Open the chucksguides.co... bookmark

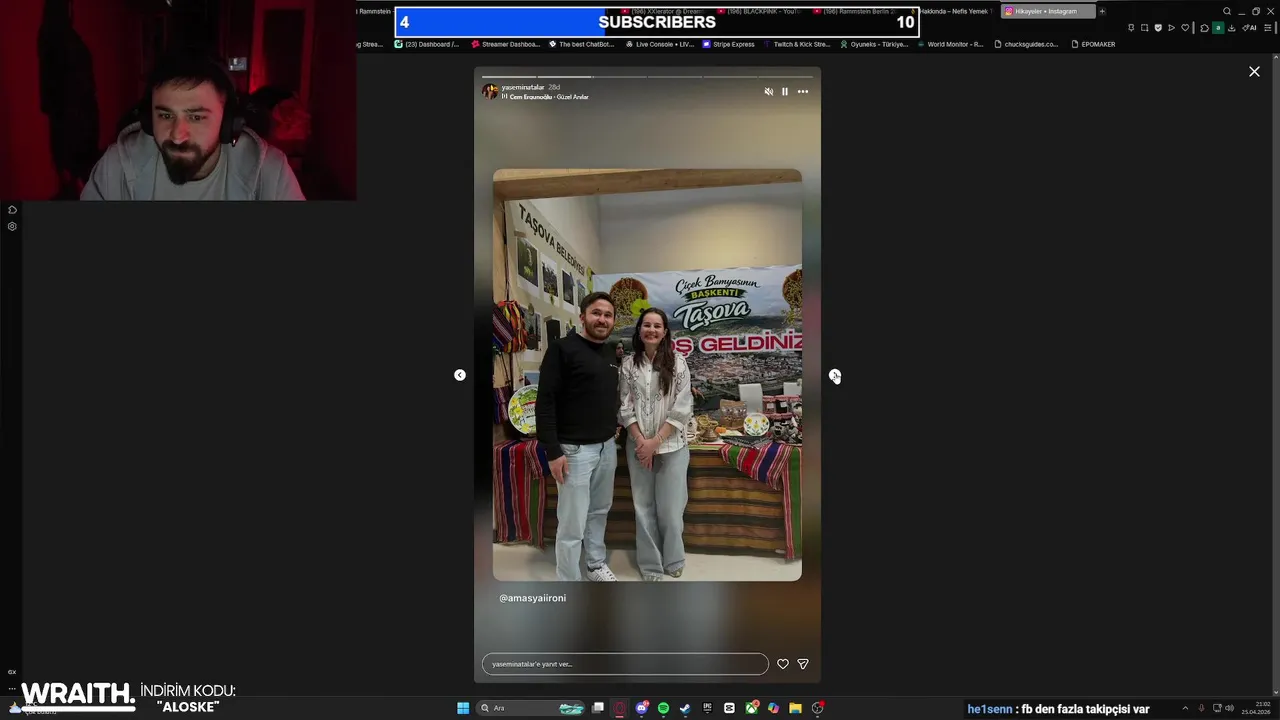[1026, 44]
